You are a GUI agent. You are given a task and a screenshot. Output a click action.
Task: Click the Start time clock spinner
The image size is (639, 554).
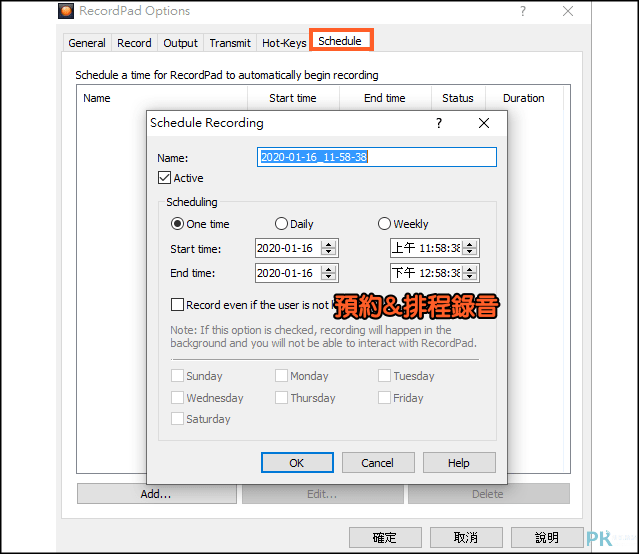[469, 248]
